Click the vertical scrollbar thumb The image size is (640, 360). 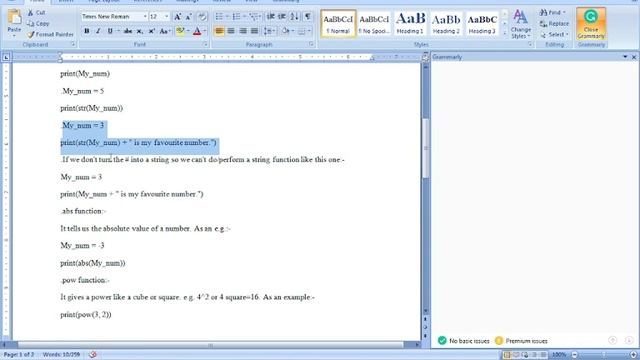426,148
